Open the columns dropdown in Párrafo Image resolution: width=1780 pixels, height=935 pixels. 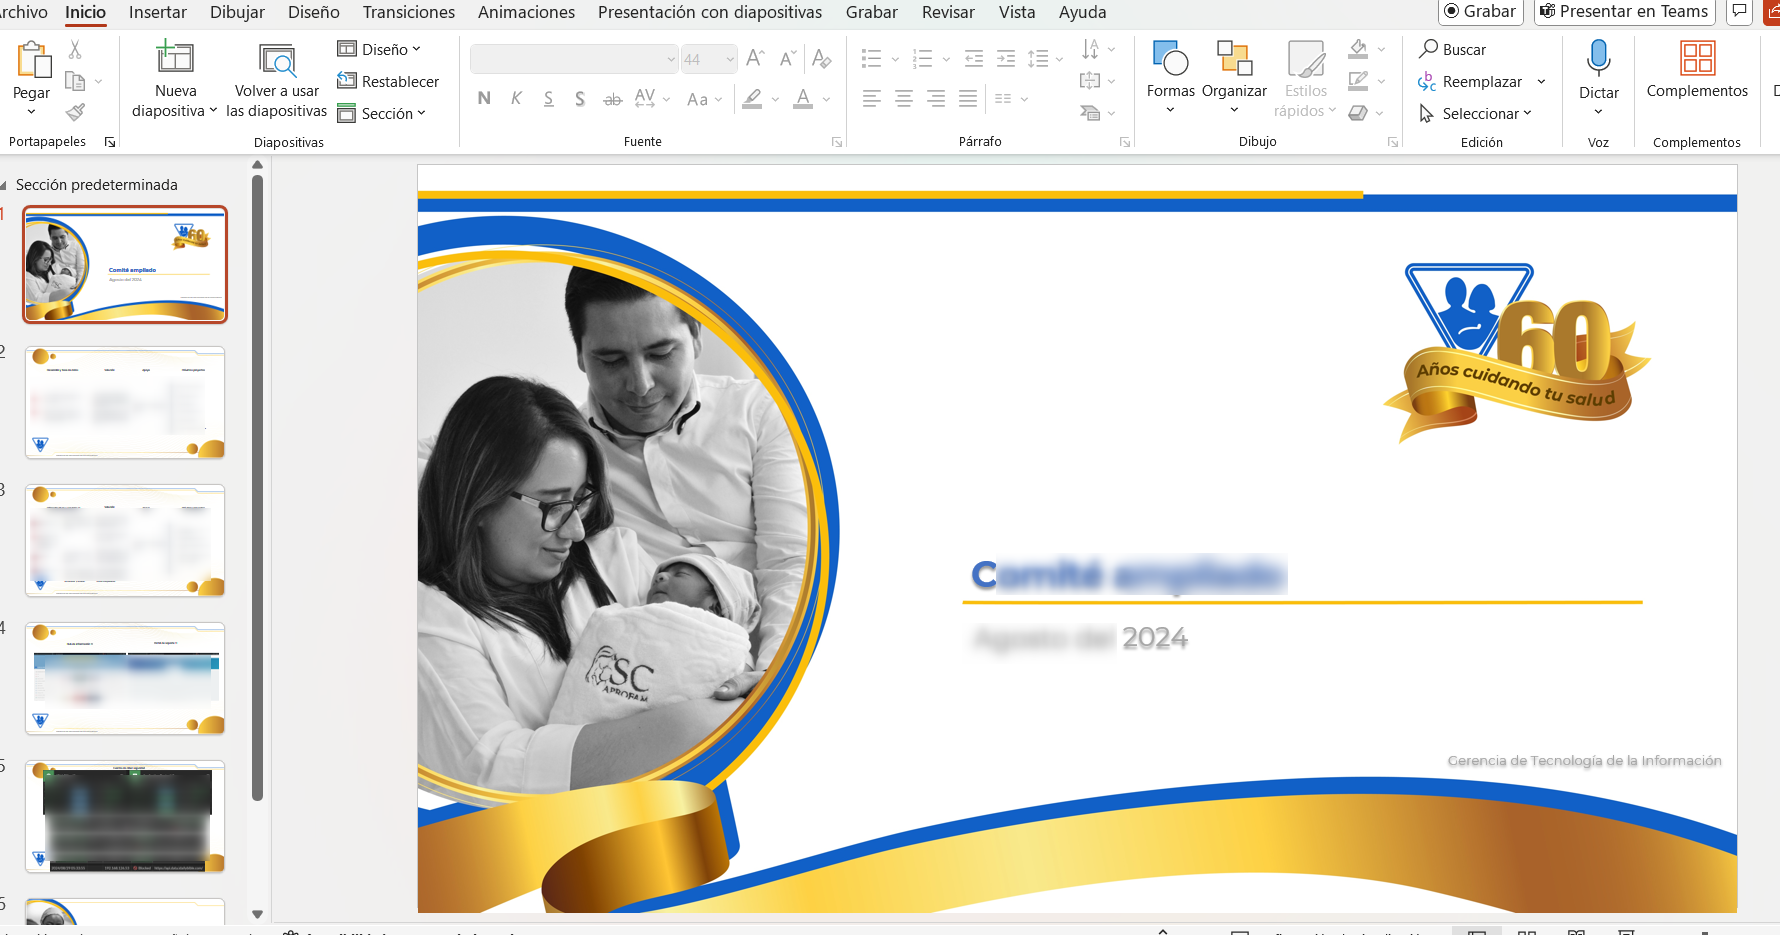[1011, 98]
